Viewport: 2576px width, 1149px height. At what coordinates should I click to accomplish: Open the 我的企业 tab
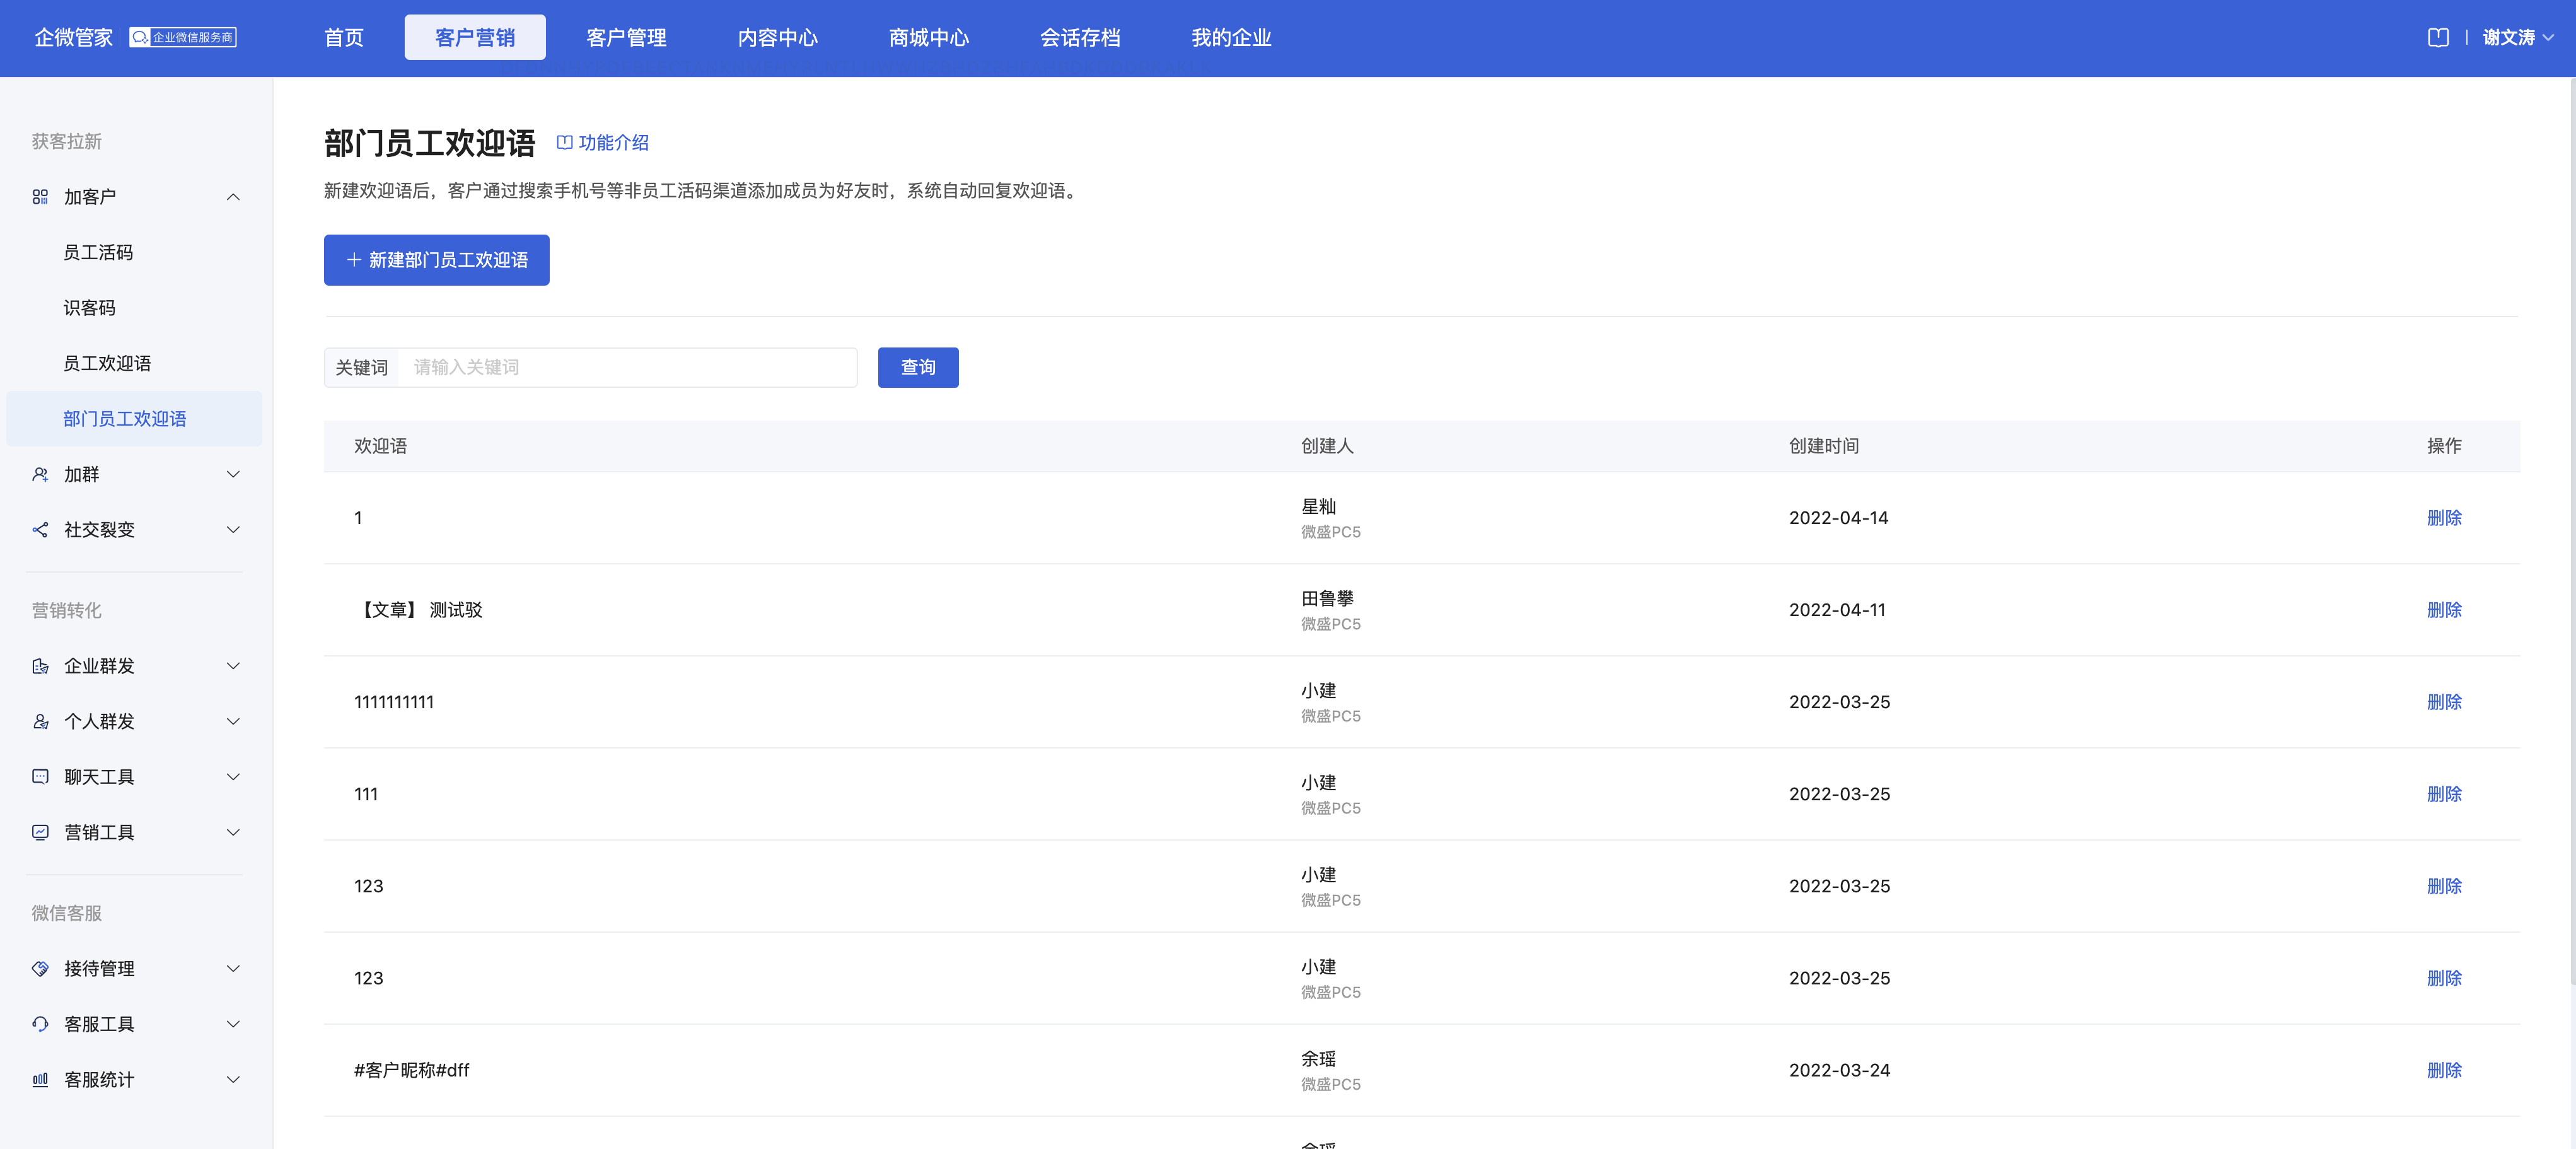coord(1231,38)
